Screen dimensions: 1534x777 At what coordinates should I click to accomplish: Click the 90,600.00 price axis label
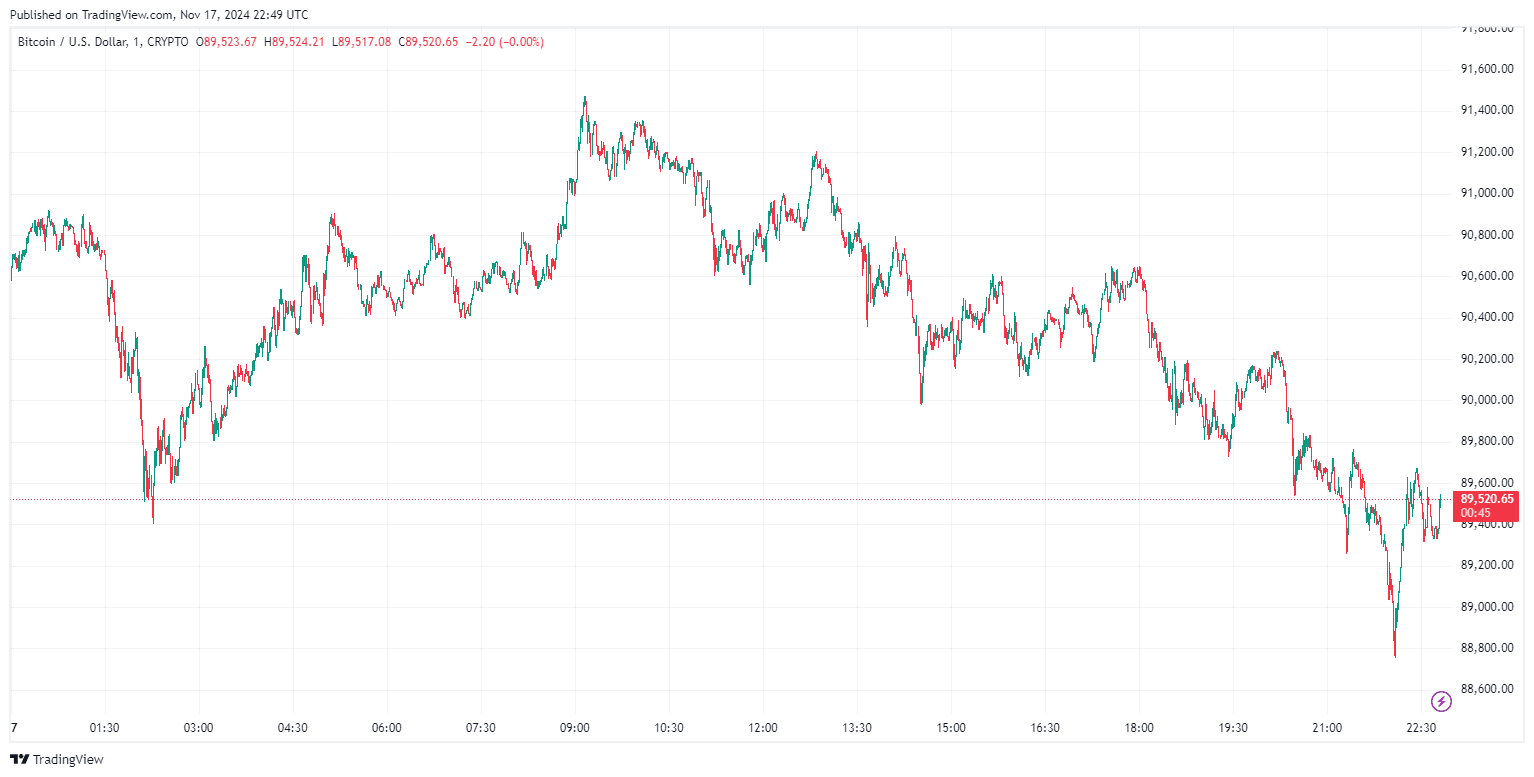click(1487, 276)
